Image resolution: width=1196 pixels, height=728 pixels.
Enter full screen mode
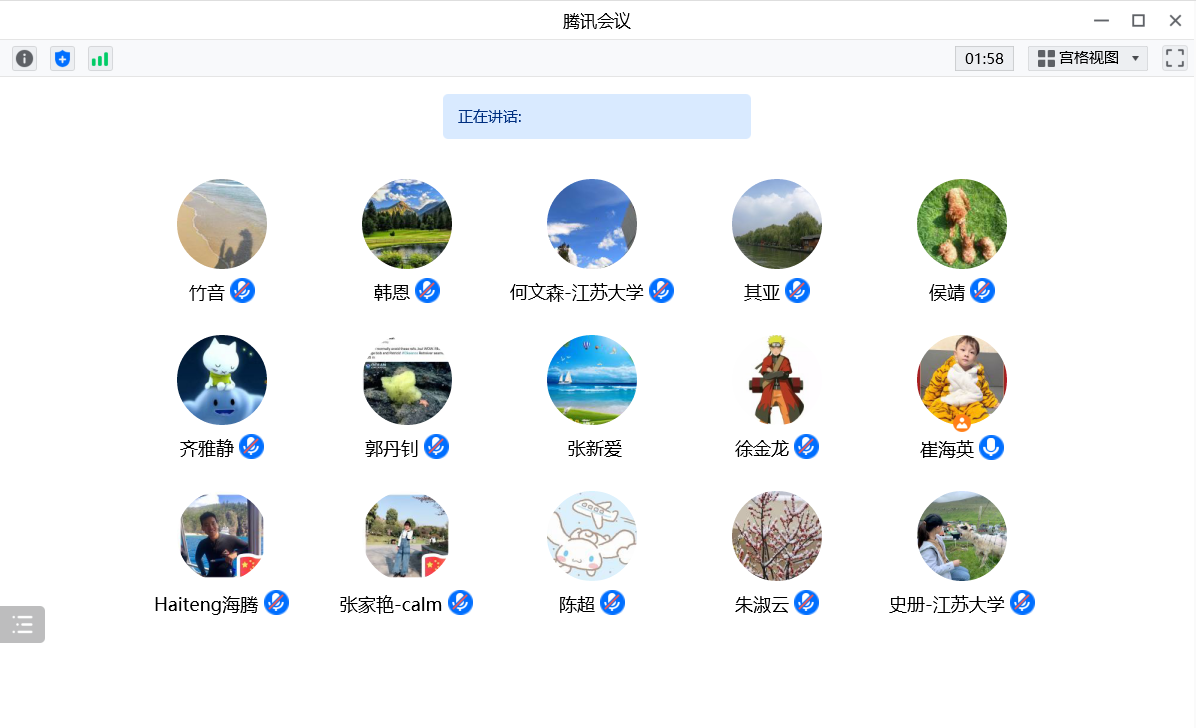point(1174,58)
